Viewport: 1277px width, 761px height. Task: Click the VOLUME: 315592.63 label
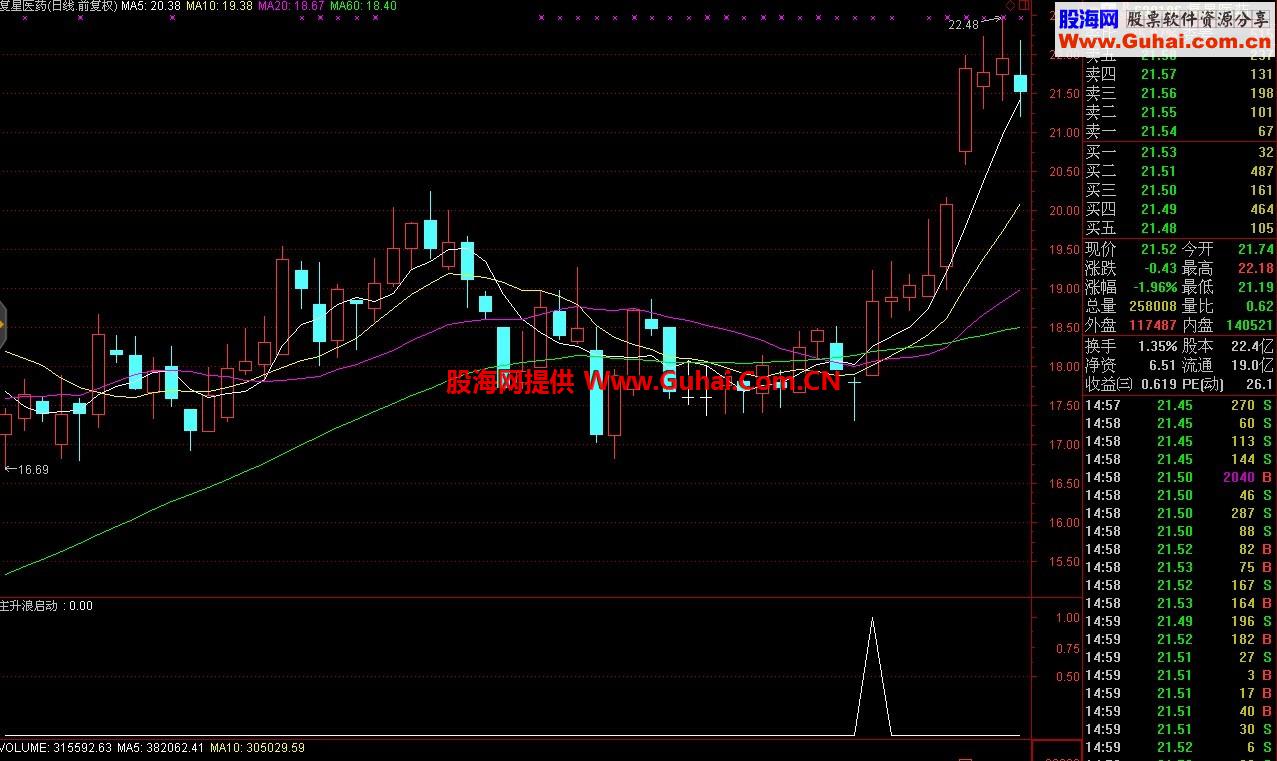tap(56, 748)
